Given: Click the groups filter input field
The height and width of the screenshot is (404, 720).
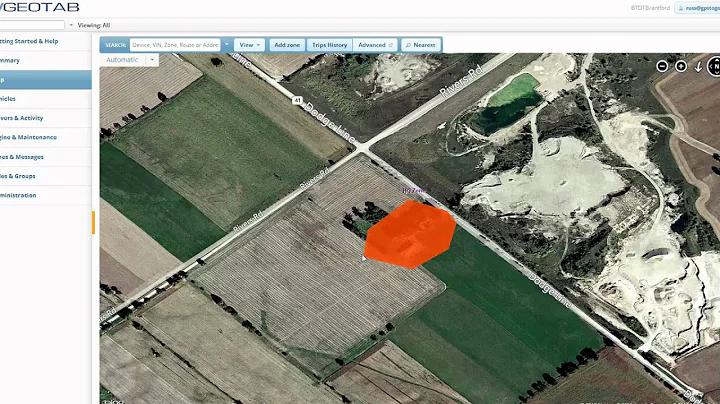Looking at the screenshot, I should point(32,25).
